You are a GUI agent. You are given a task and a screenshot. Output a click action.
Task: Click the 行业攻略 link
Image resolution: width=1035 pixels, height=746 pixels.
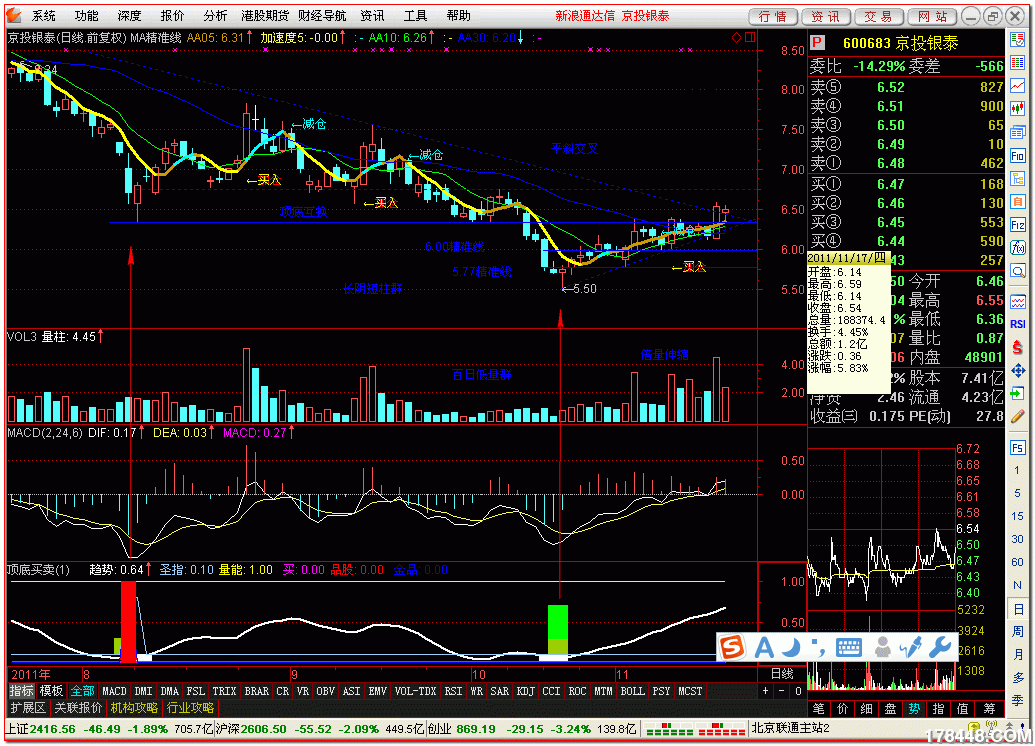(190, 708)
